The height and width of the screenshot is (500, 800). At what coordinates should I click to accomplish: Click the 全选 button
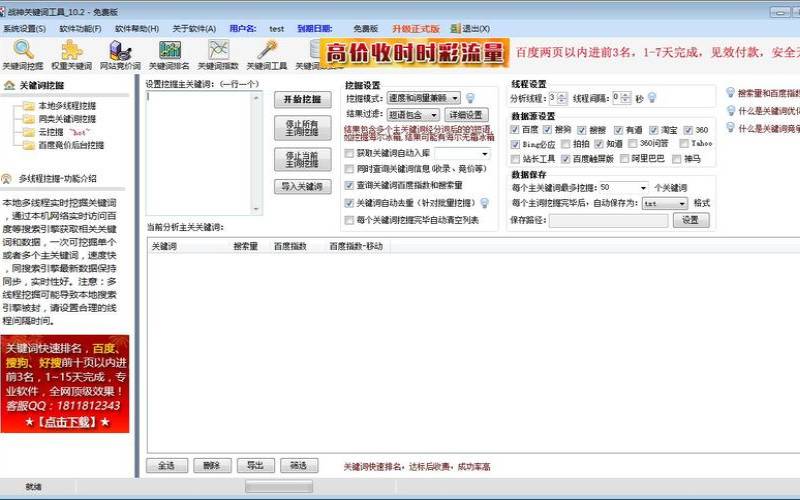click(167, 465)
